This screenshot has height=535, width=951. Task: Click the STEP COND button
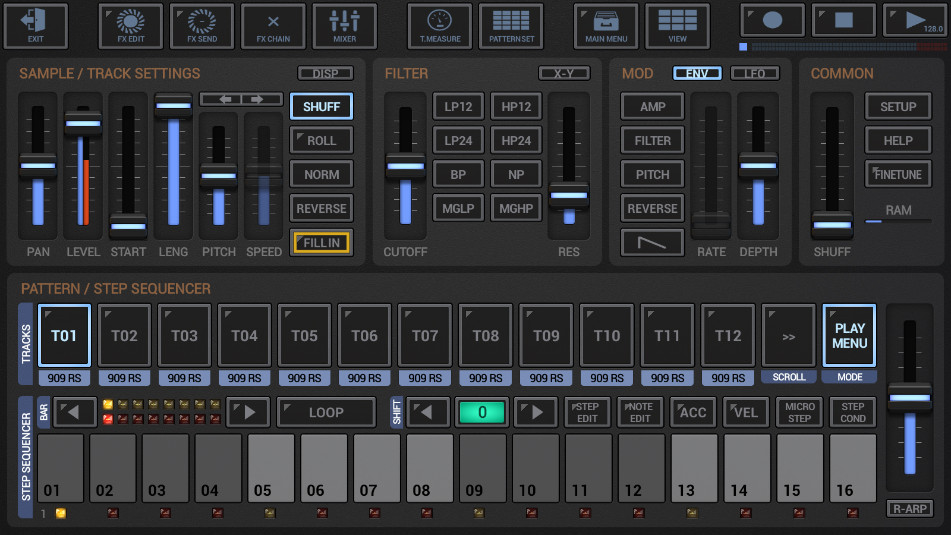click(853, 412)
